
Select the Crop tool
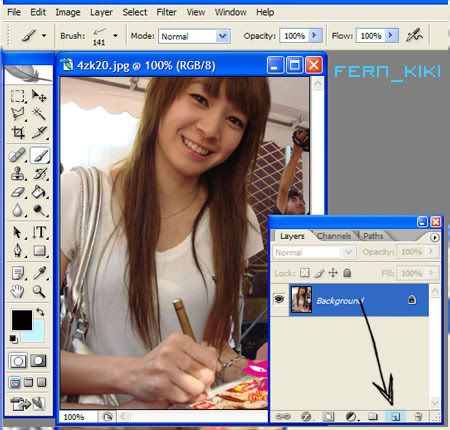click(18, 132)
